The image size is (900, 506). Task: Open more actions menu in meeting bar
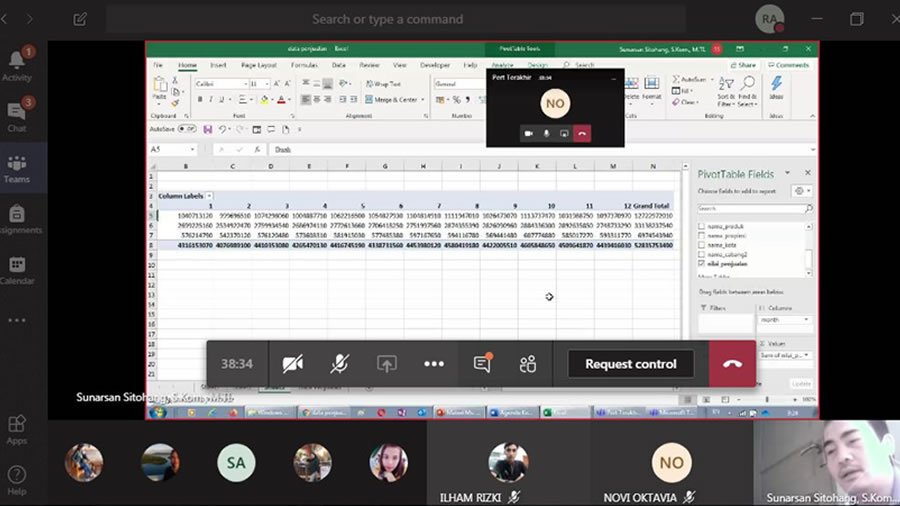click(x=434, y=364)
